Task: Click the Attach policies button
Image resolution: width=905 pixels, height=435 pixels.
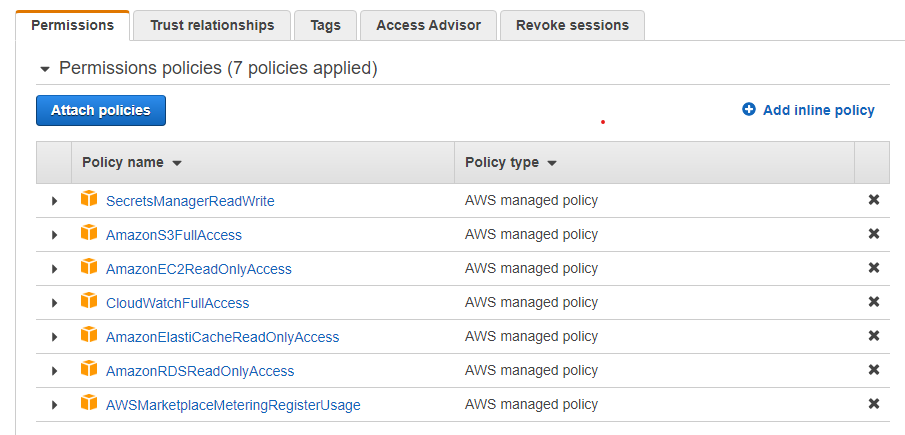Action: [101, 110]
